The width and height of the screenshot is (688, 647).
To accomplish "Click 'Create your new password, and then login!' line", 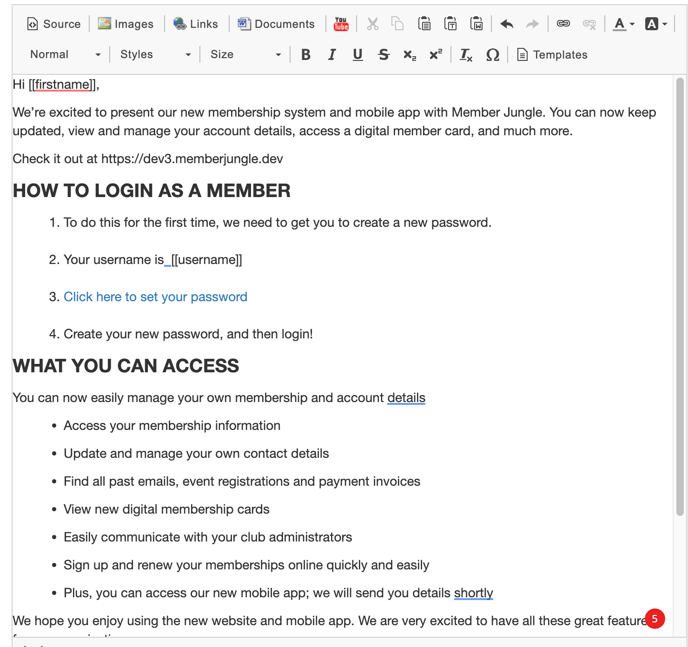I will 188,334.
